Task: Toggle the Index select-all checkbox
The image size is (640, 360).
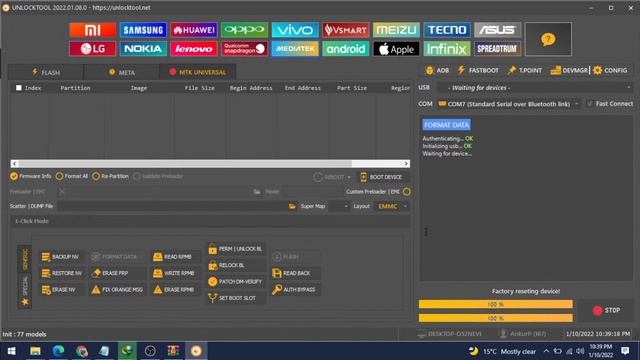Action: [x=18, y=88]
